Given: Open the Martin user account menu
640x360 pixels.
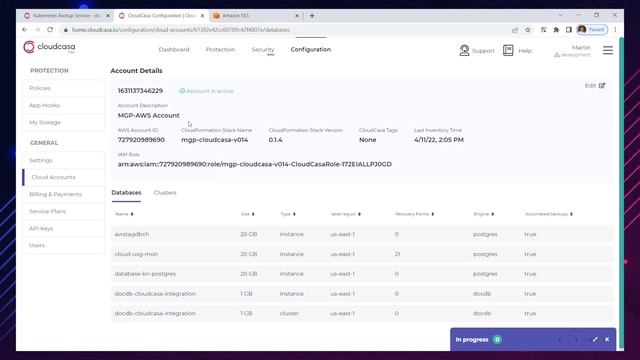Looking at the screenshot, I should pyautogui.click(x=572, y=51).
